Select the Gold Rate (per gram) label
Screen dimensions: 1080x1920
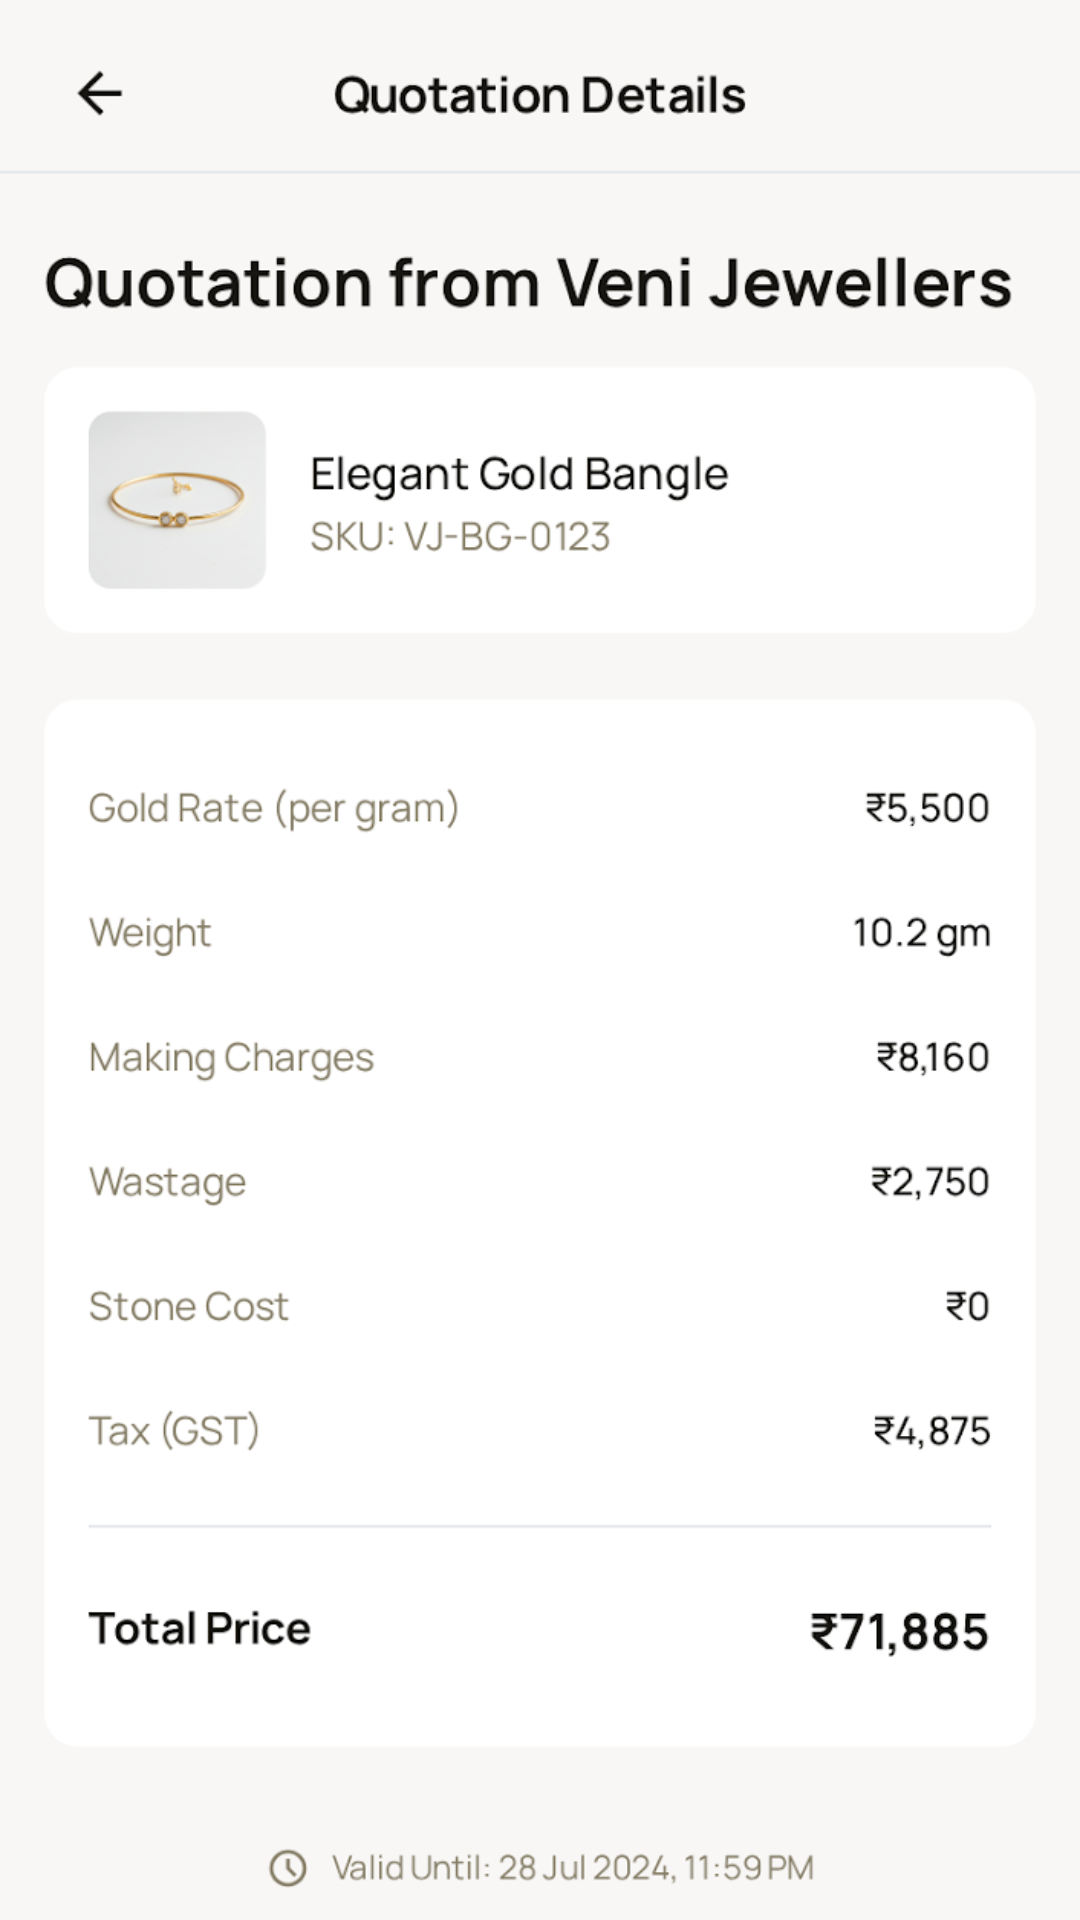coord(274,808)
